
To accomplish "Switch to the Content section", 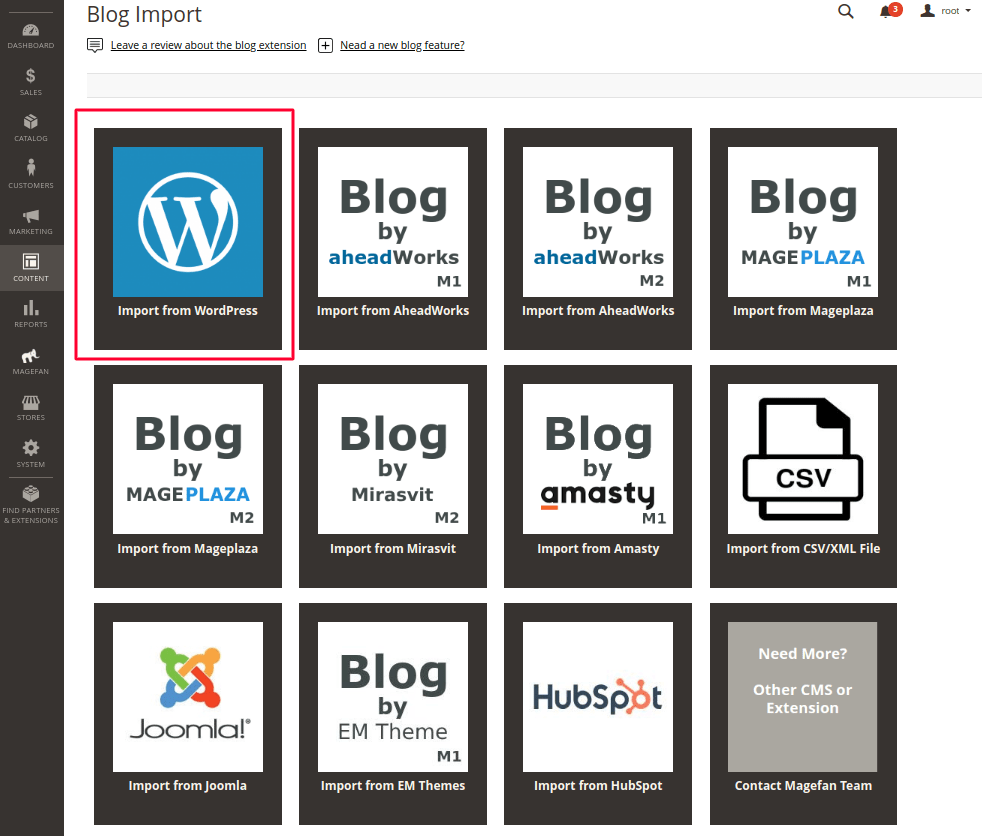I will [31, 267].
